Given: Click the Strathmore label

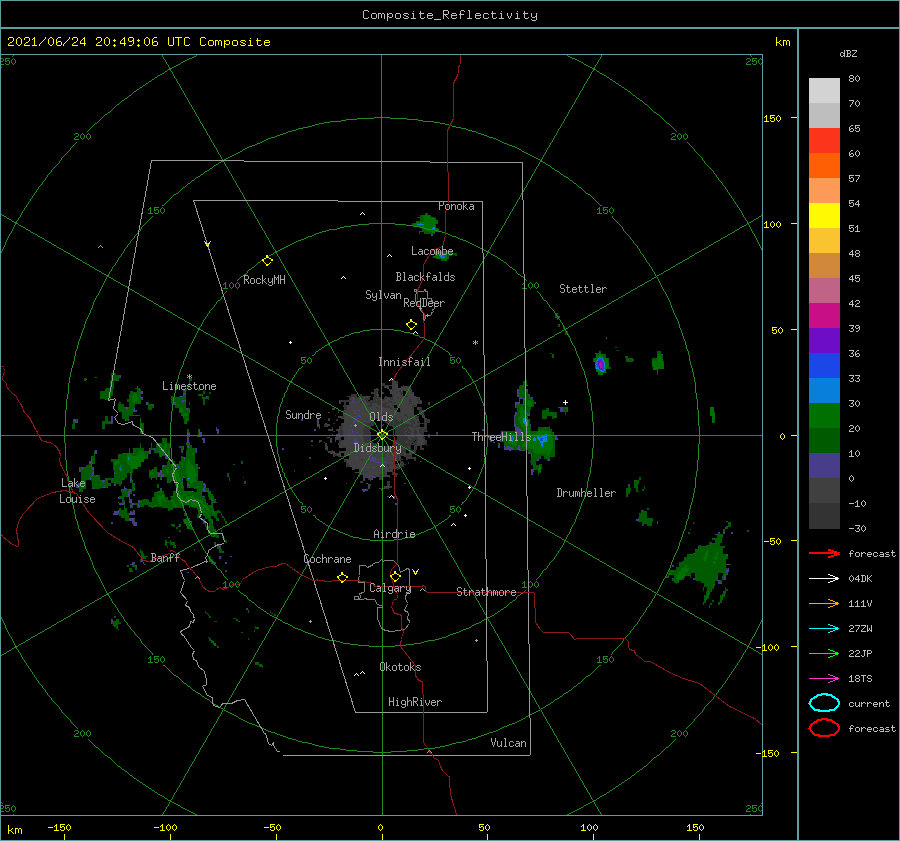Looking at the screenshot, I should tap(486, 592).
